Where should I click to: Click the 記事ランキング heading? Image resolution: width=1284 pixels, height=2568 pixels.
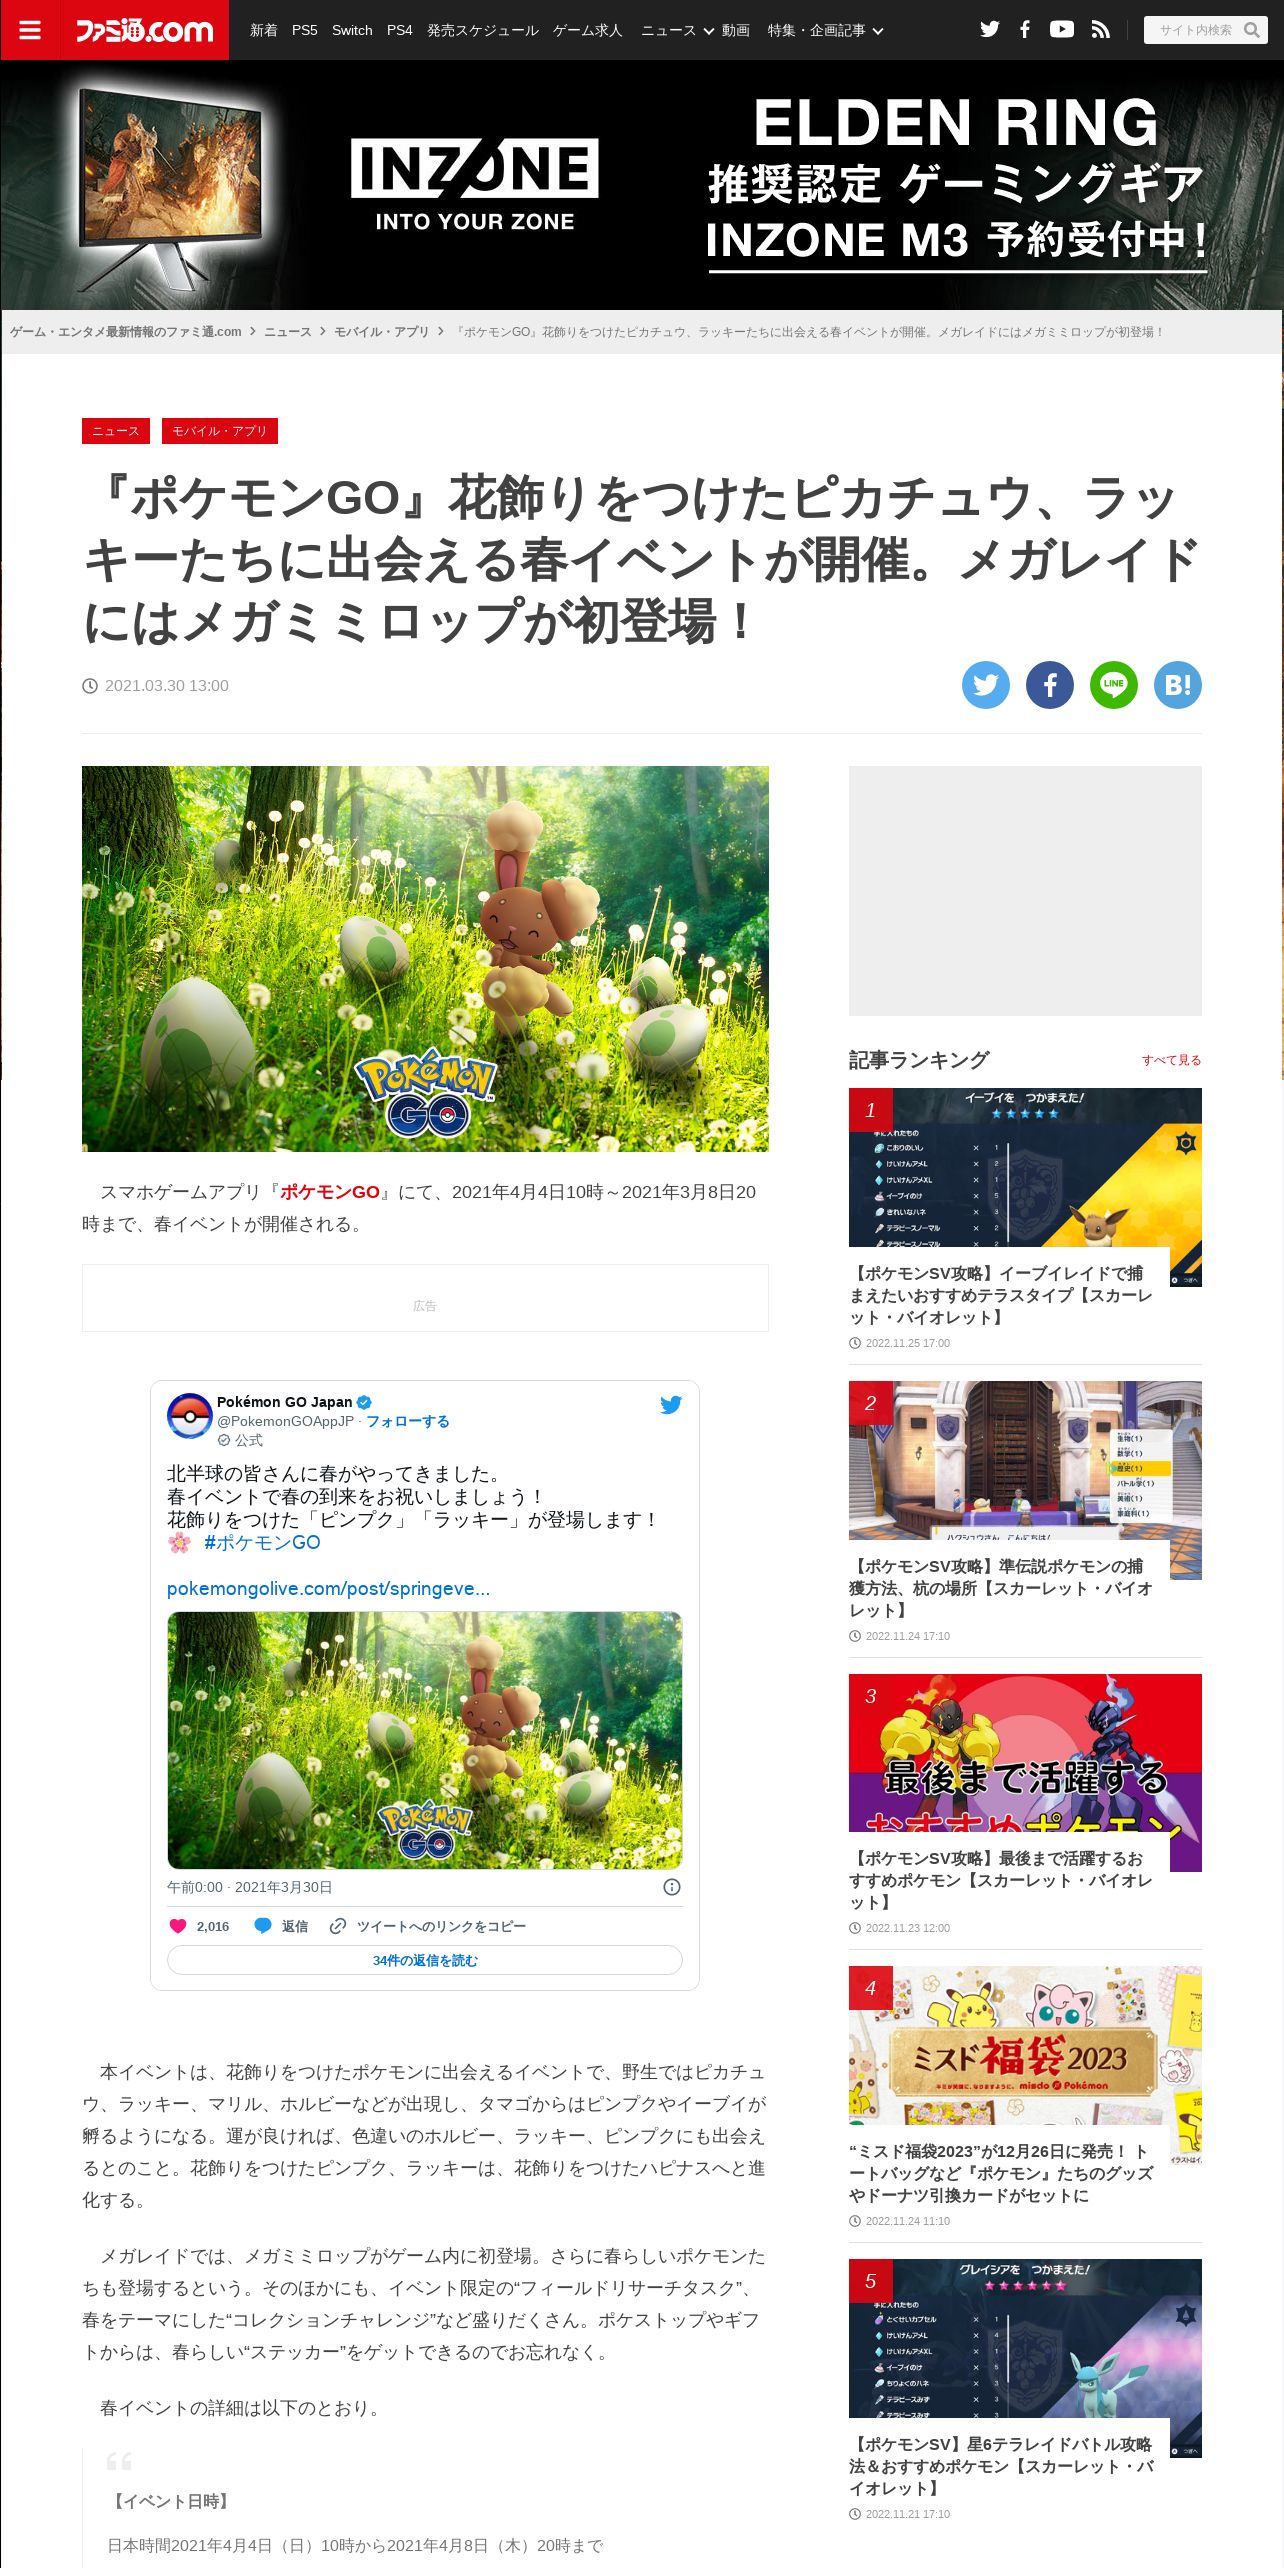[x=919, y=1060]
